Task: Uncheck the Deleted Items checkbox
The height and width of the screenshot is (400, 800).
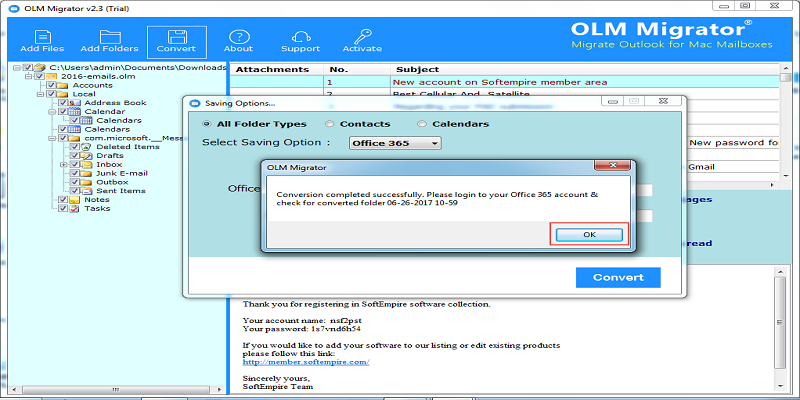Action: click(75, 147)
